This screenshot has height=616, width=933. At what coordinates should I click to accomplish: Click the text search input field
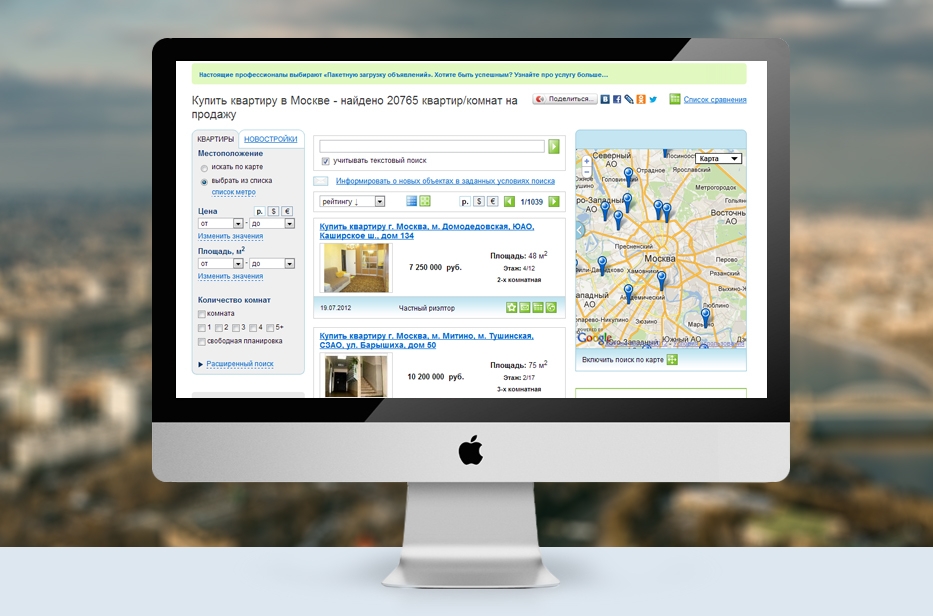coord(432,146)
